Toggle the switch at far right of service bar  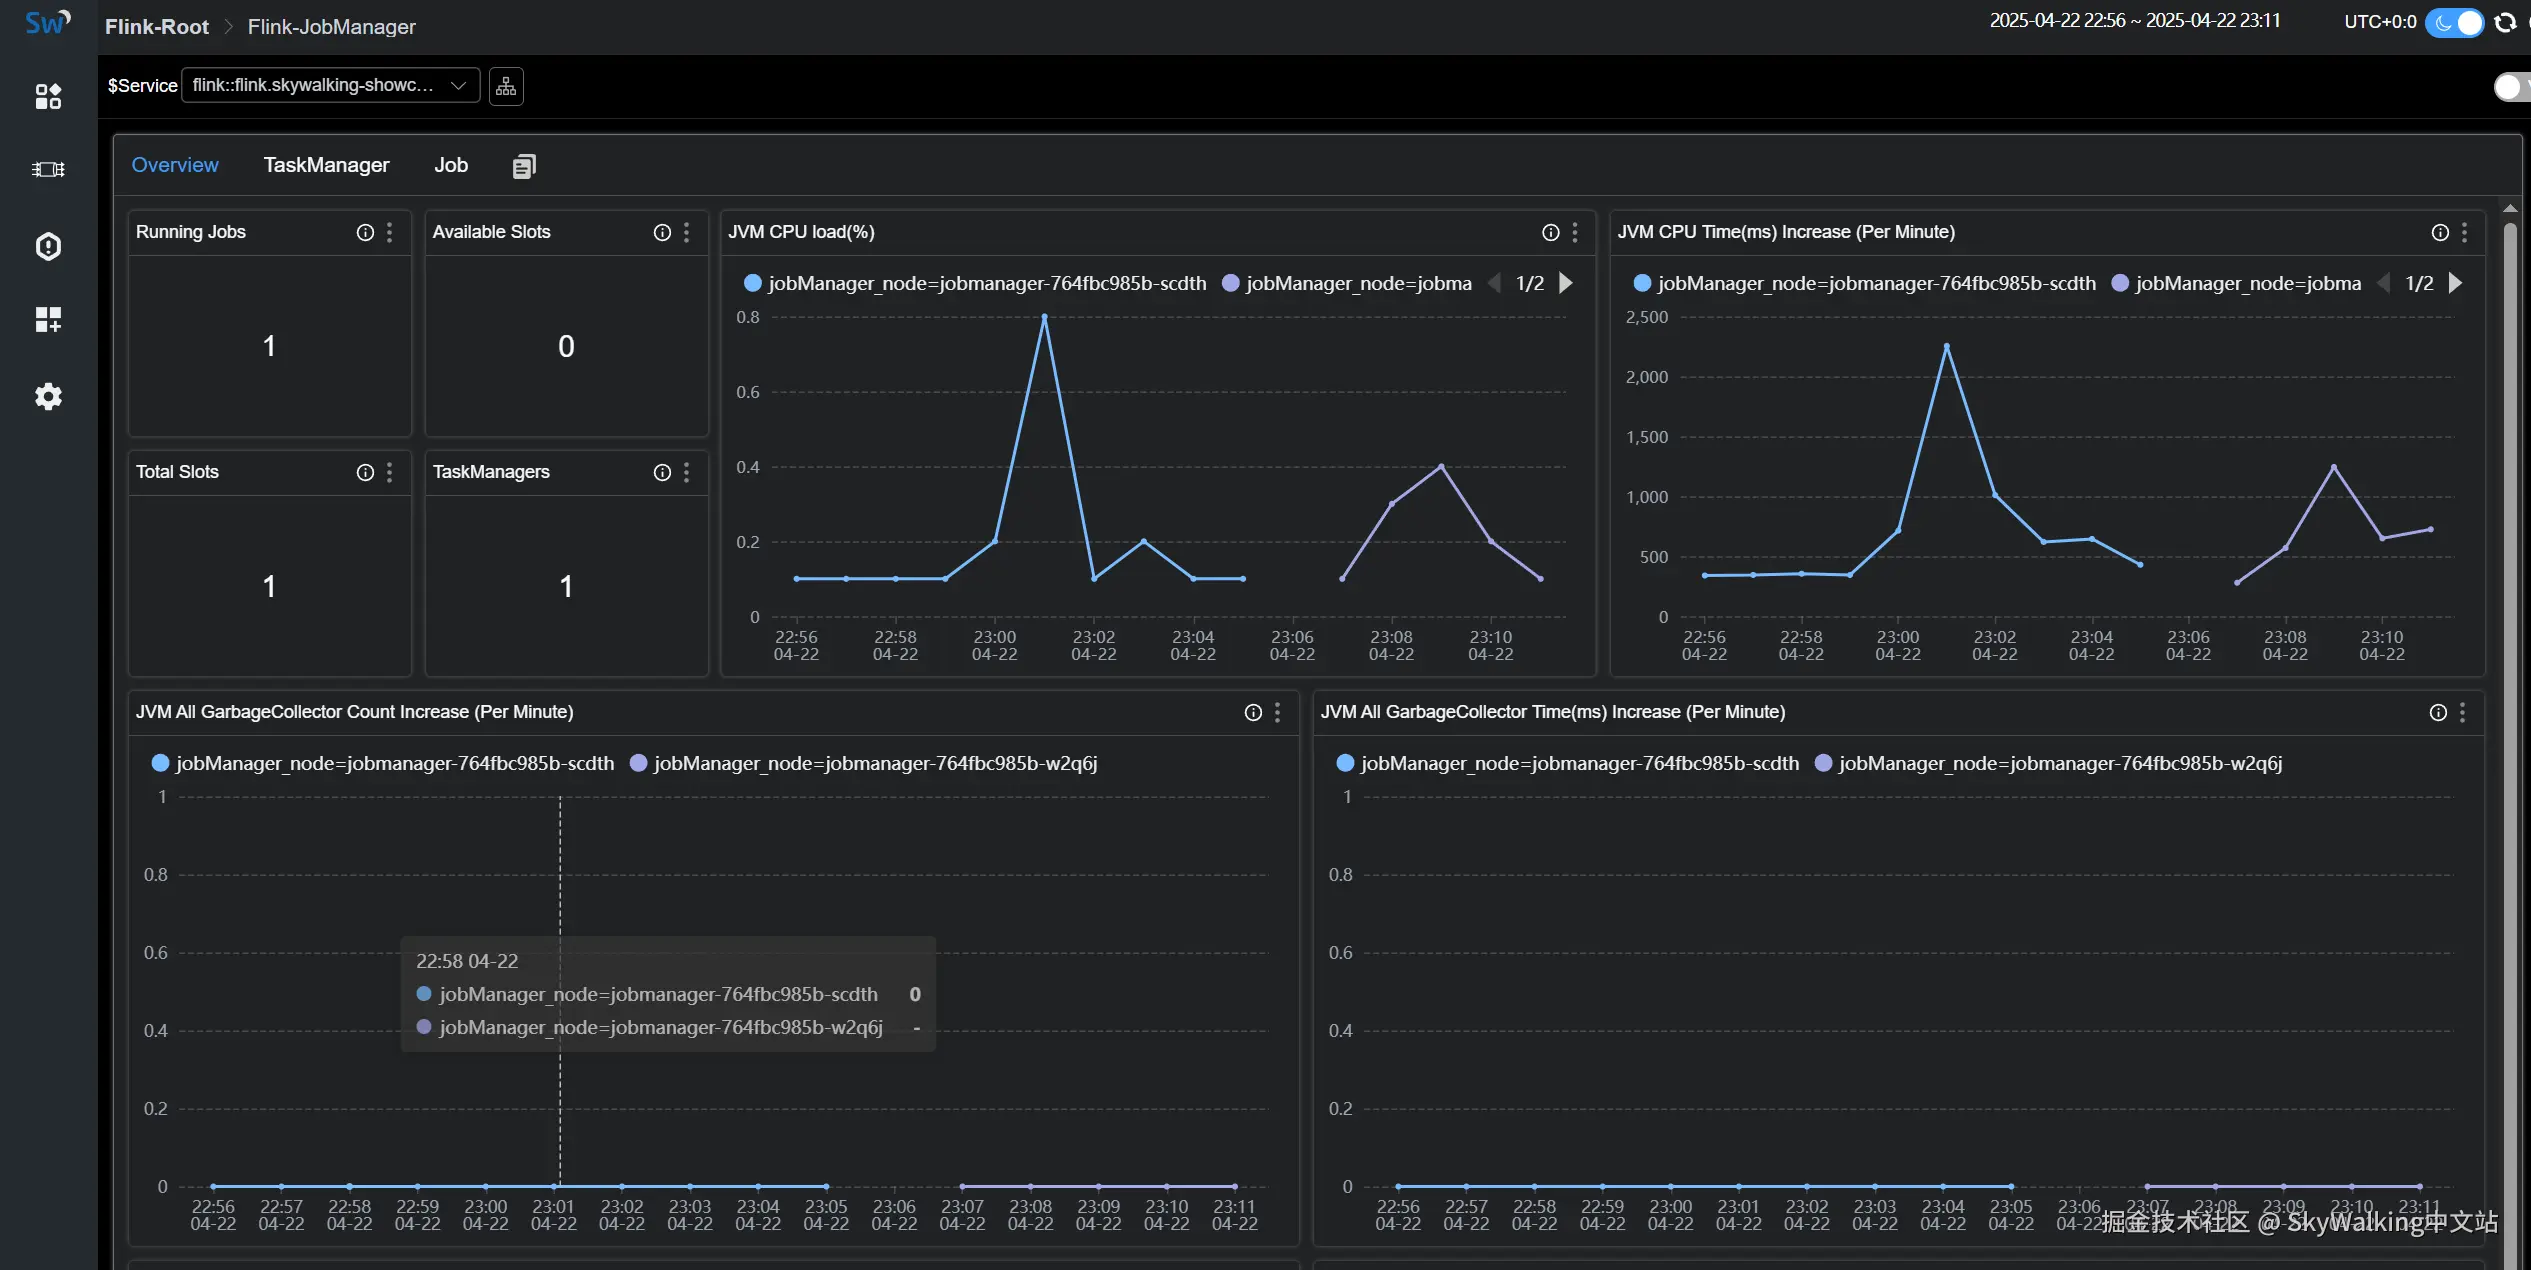coord(2511,87)
